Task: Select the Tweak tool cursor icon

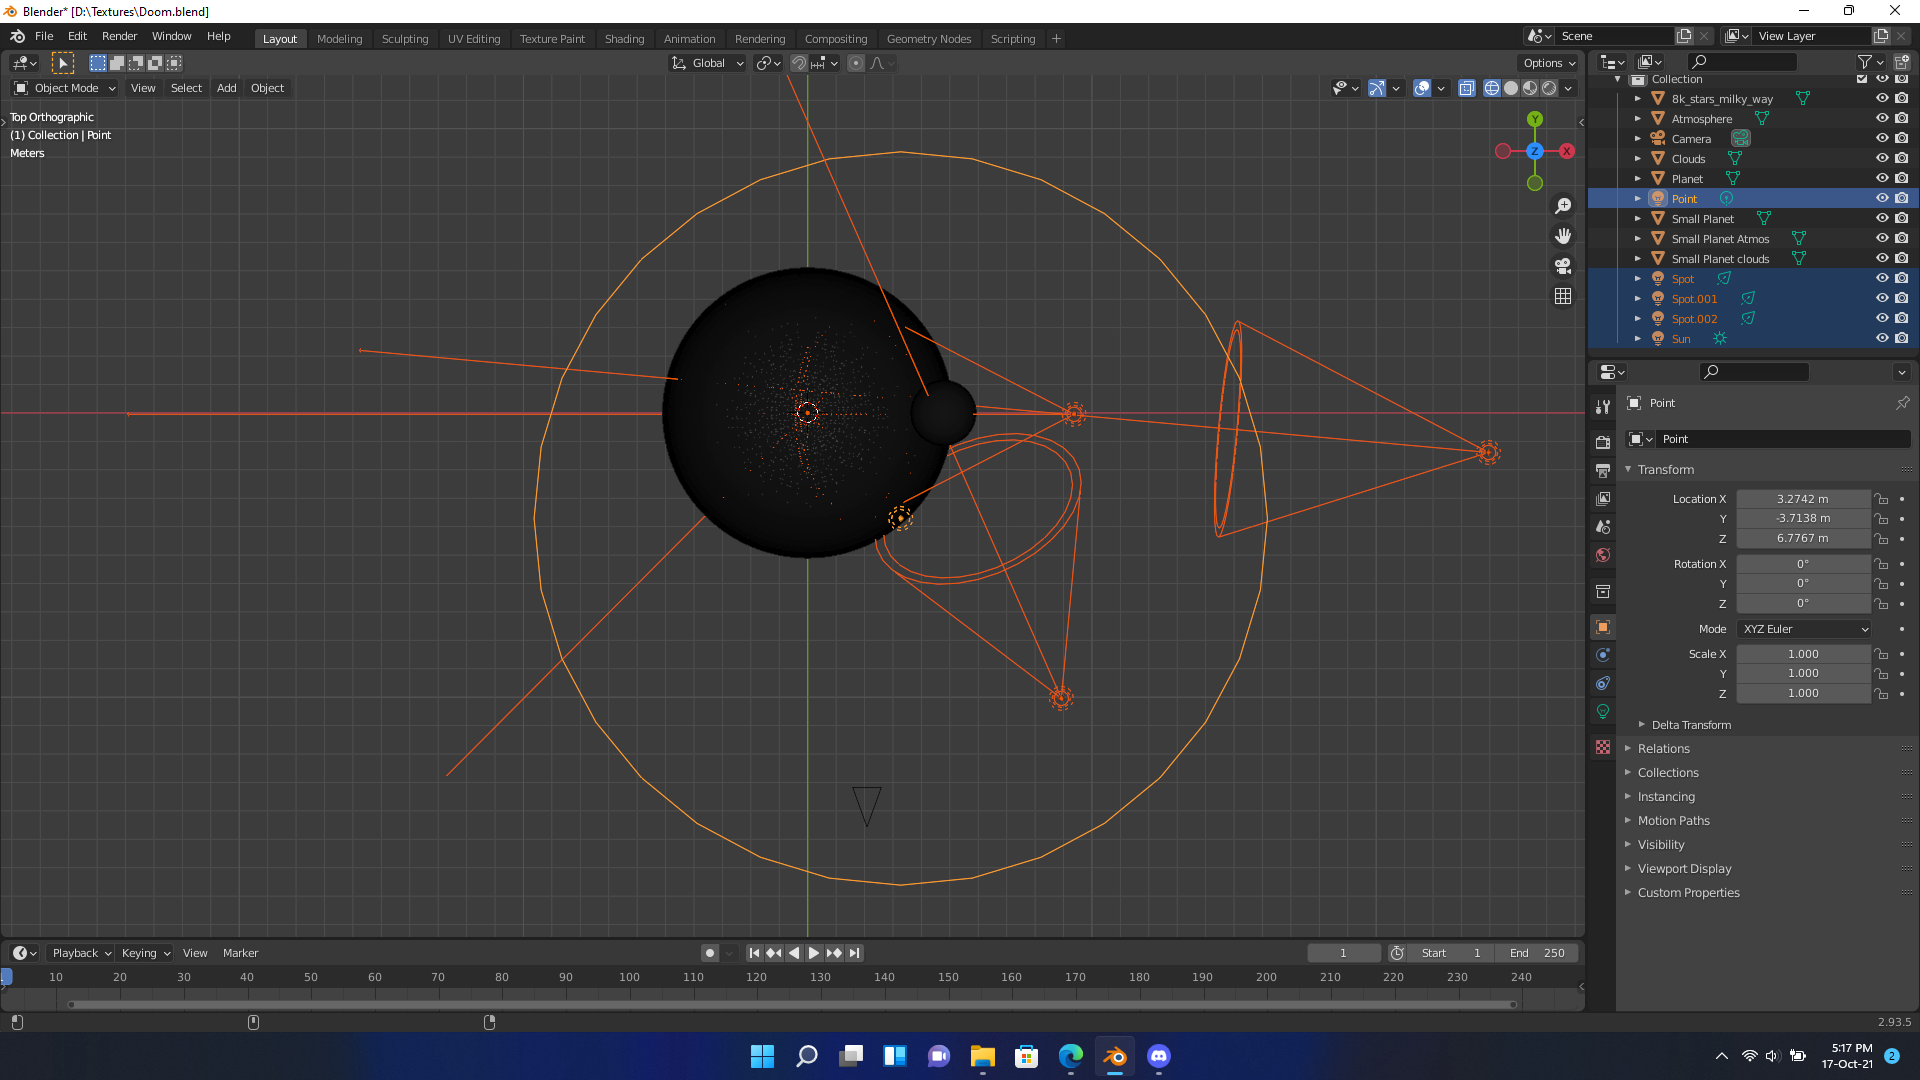Action: [63, 63]
